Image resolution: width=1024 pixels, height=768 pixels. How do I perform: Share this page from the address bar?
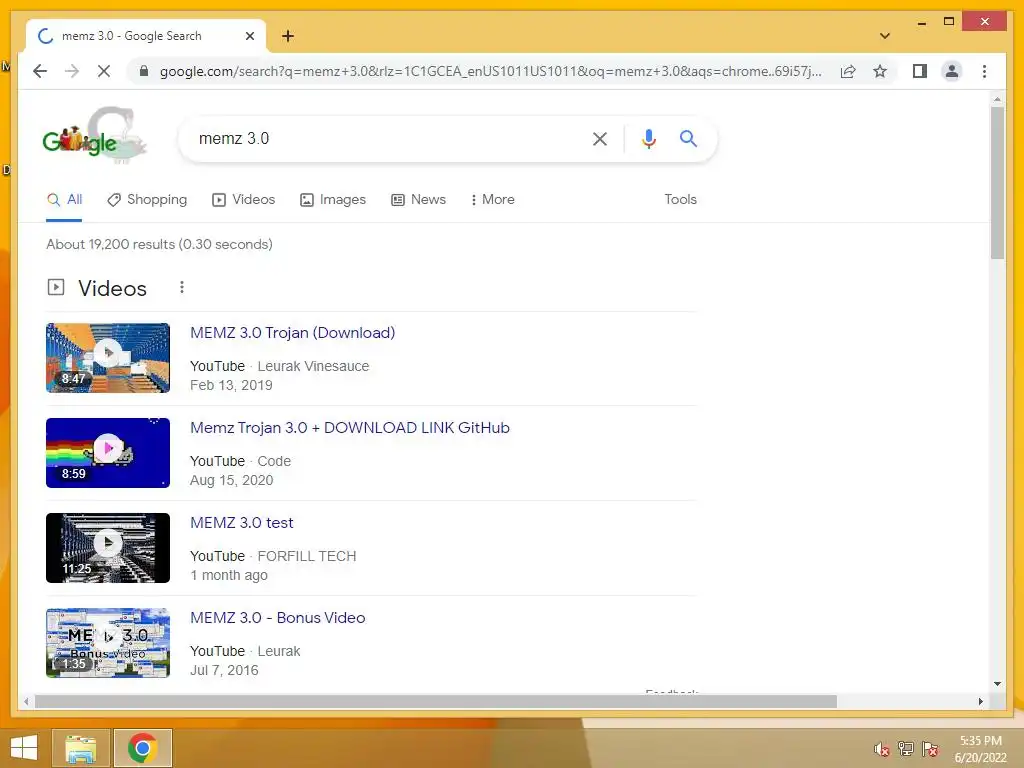pos(848,71)
